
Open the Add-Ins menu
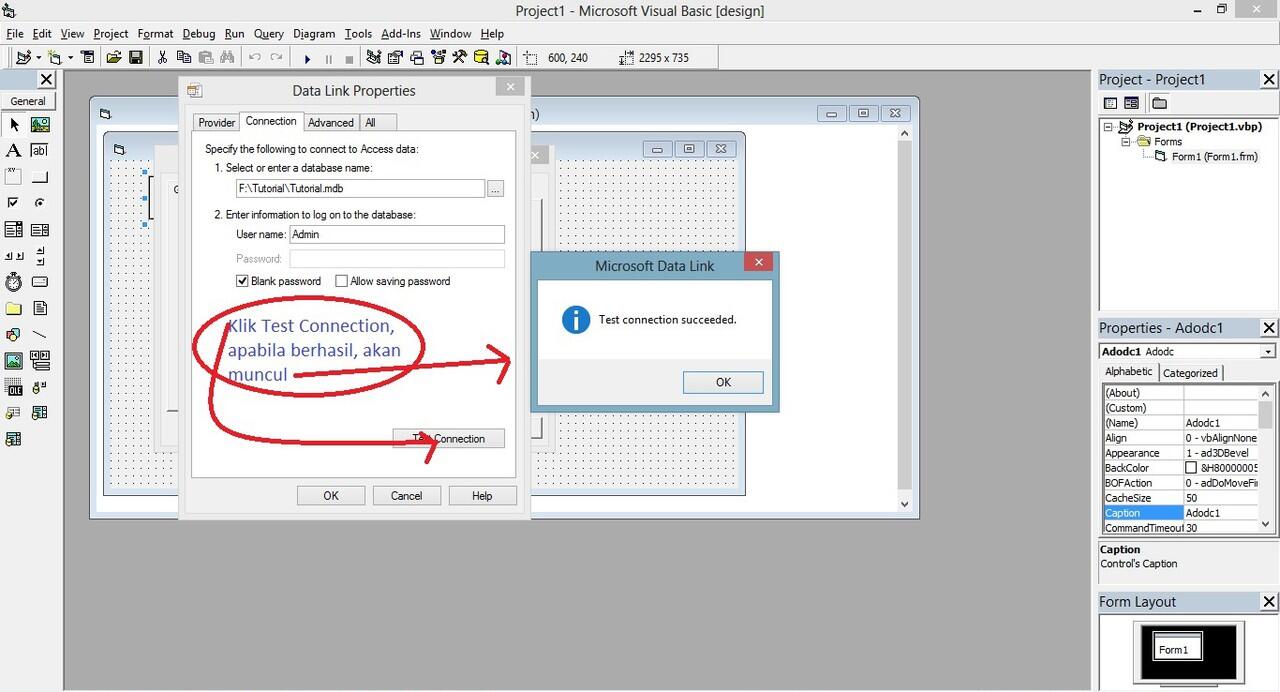401,33
